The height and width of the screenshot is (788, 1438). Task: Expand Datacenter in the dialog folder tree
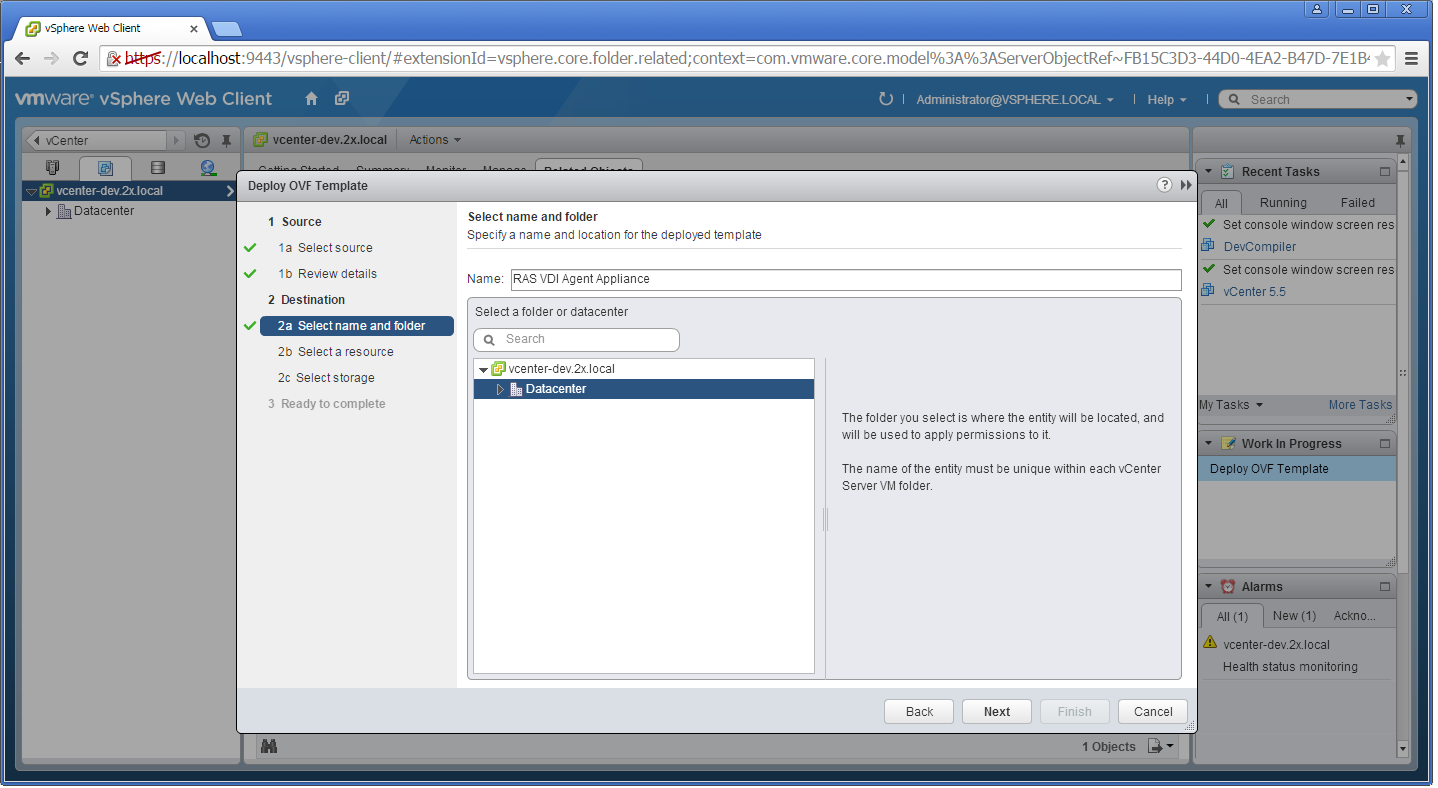[500, 389]
